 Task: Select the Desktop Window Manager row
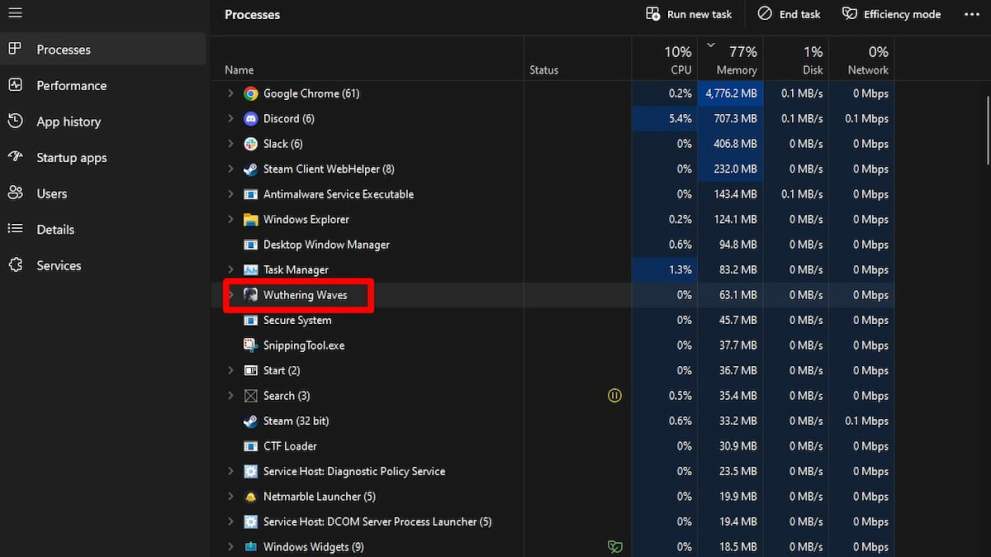[554, 245]
